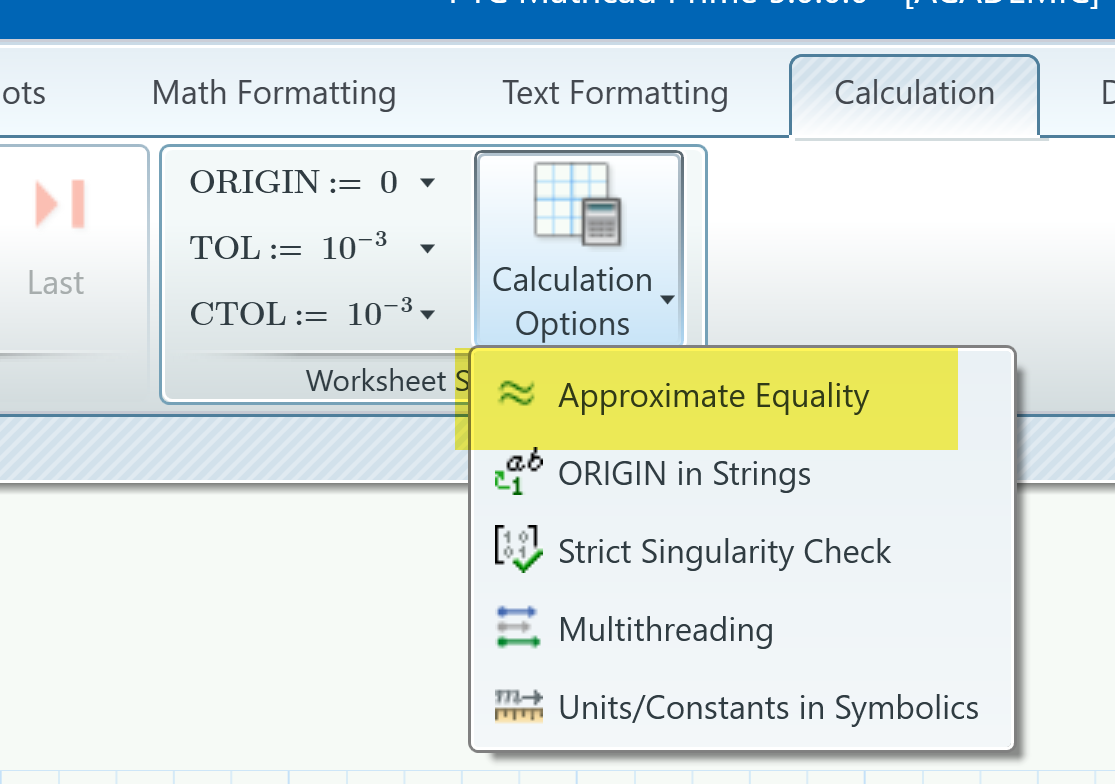The width and height of the screenshot is (1115, 784).
Task: Expand the TOL dropdown arrow
Action: coord(426,248)
